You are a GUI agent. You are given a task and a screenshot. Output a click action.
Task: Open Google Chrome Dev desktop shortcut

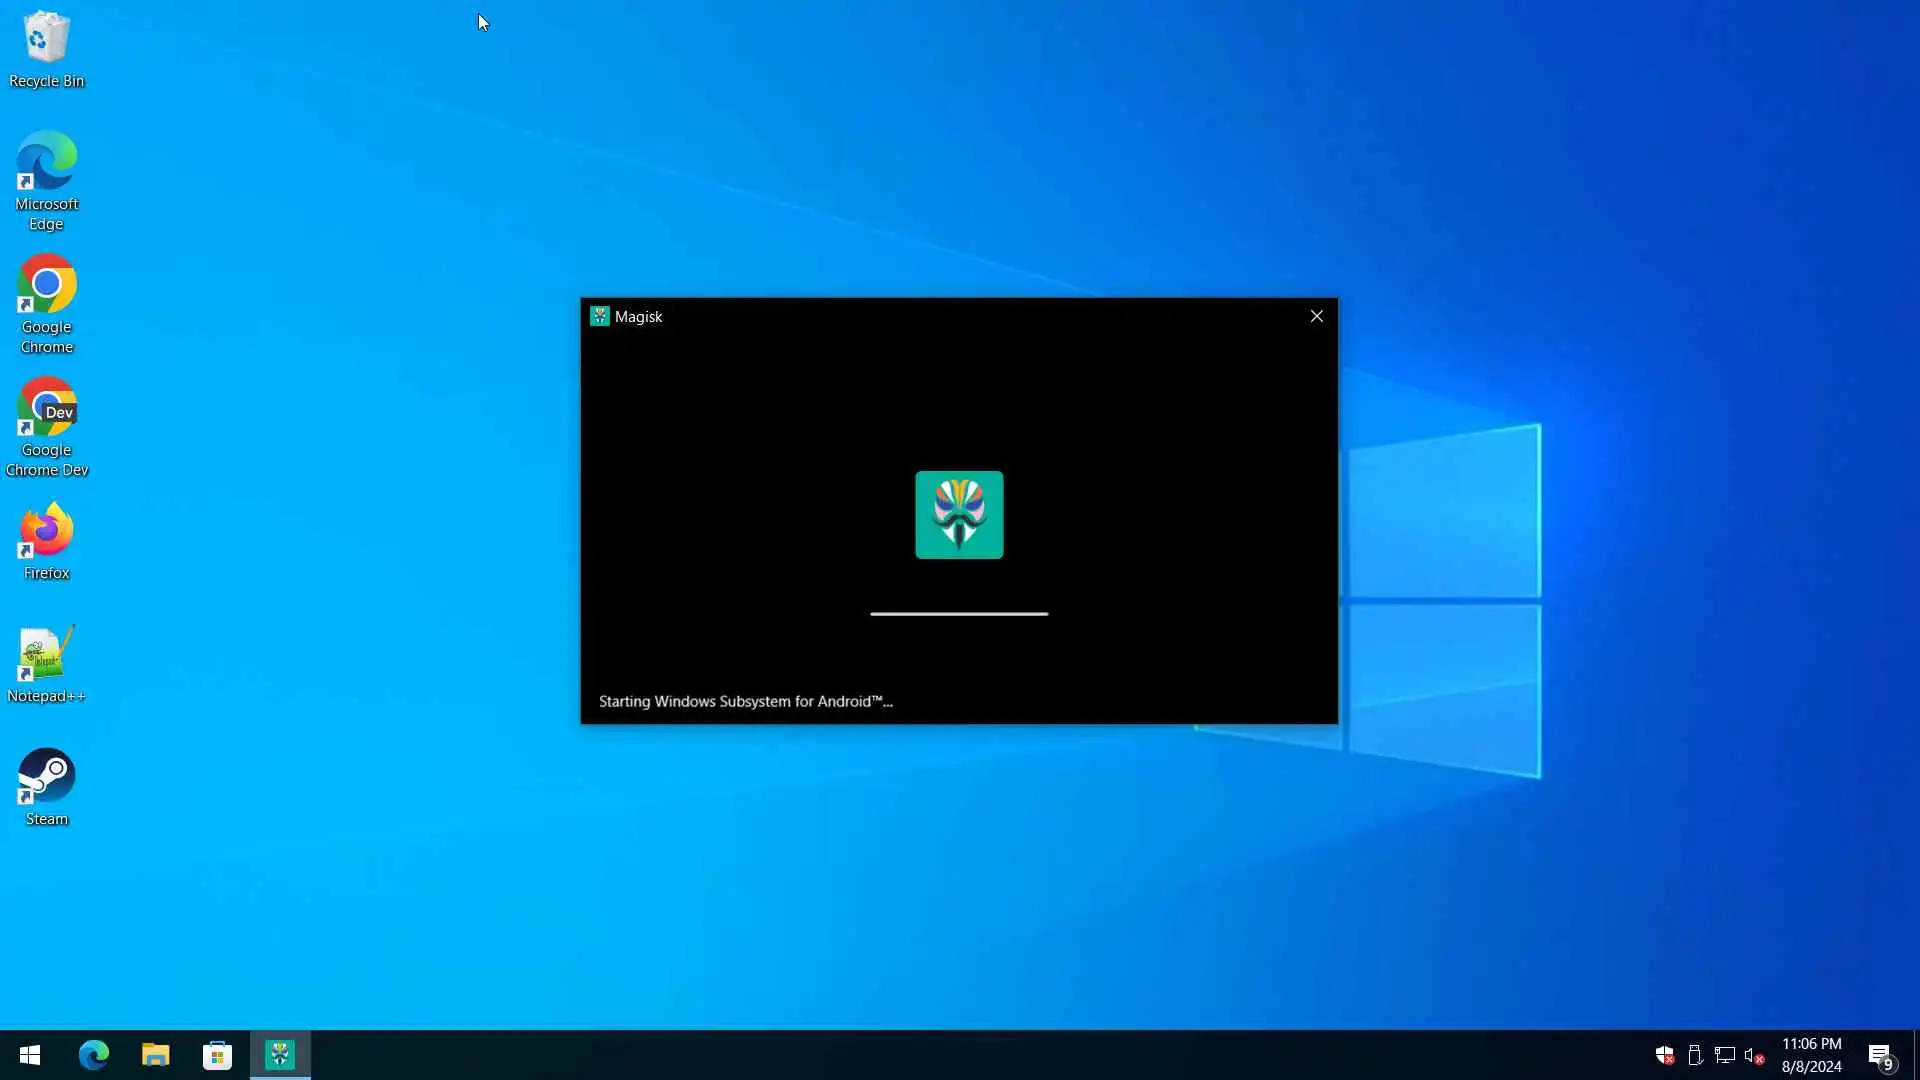pos(46,426)
